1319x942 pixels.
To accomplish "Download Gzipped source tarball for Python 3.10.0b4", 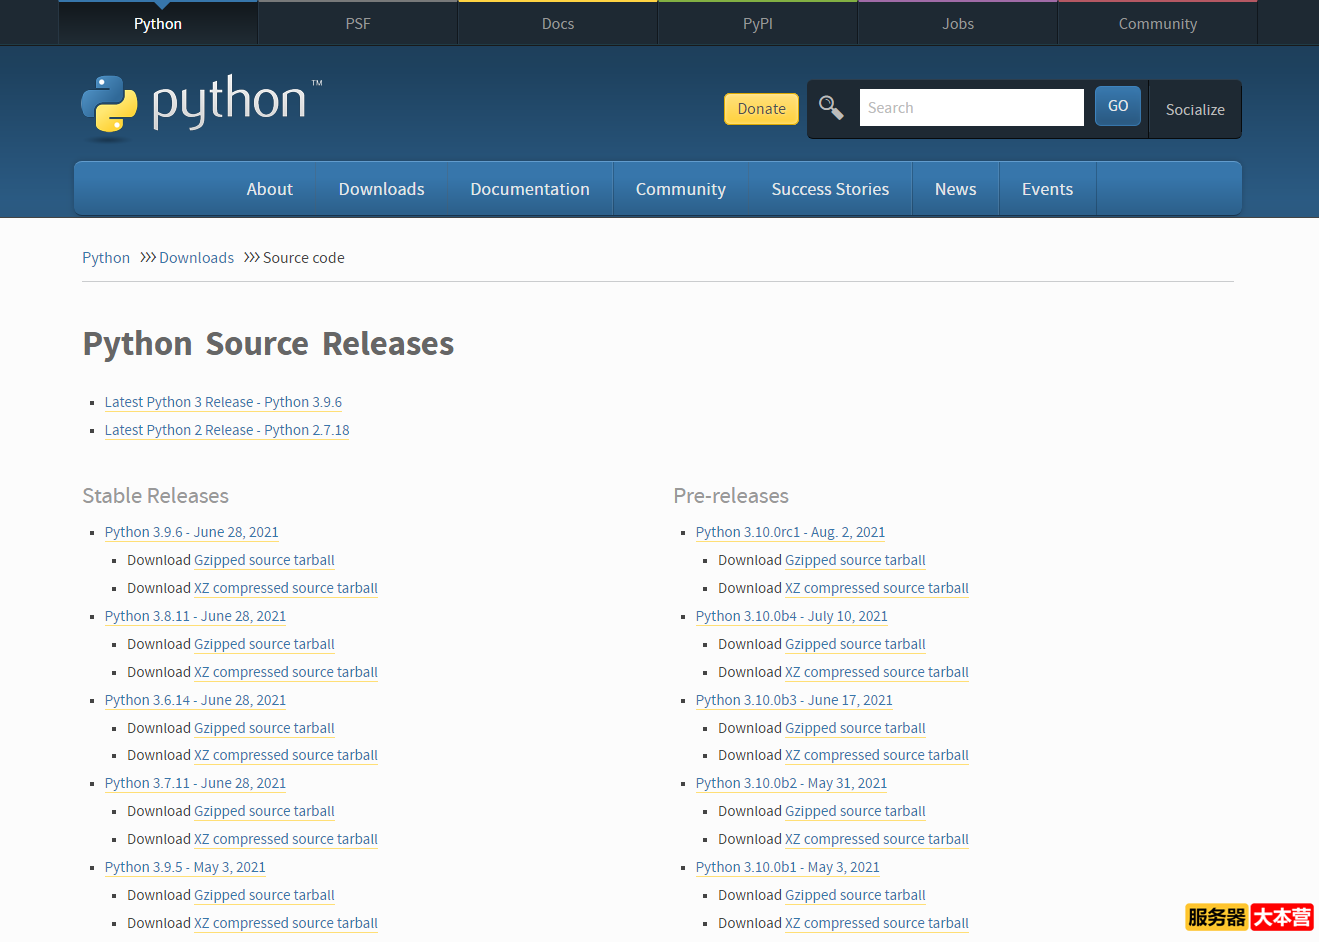I will pos(855,644).
